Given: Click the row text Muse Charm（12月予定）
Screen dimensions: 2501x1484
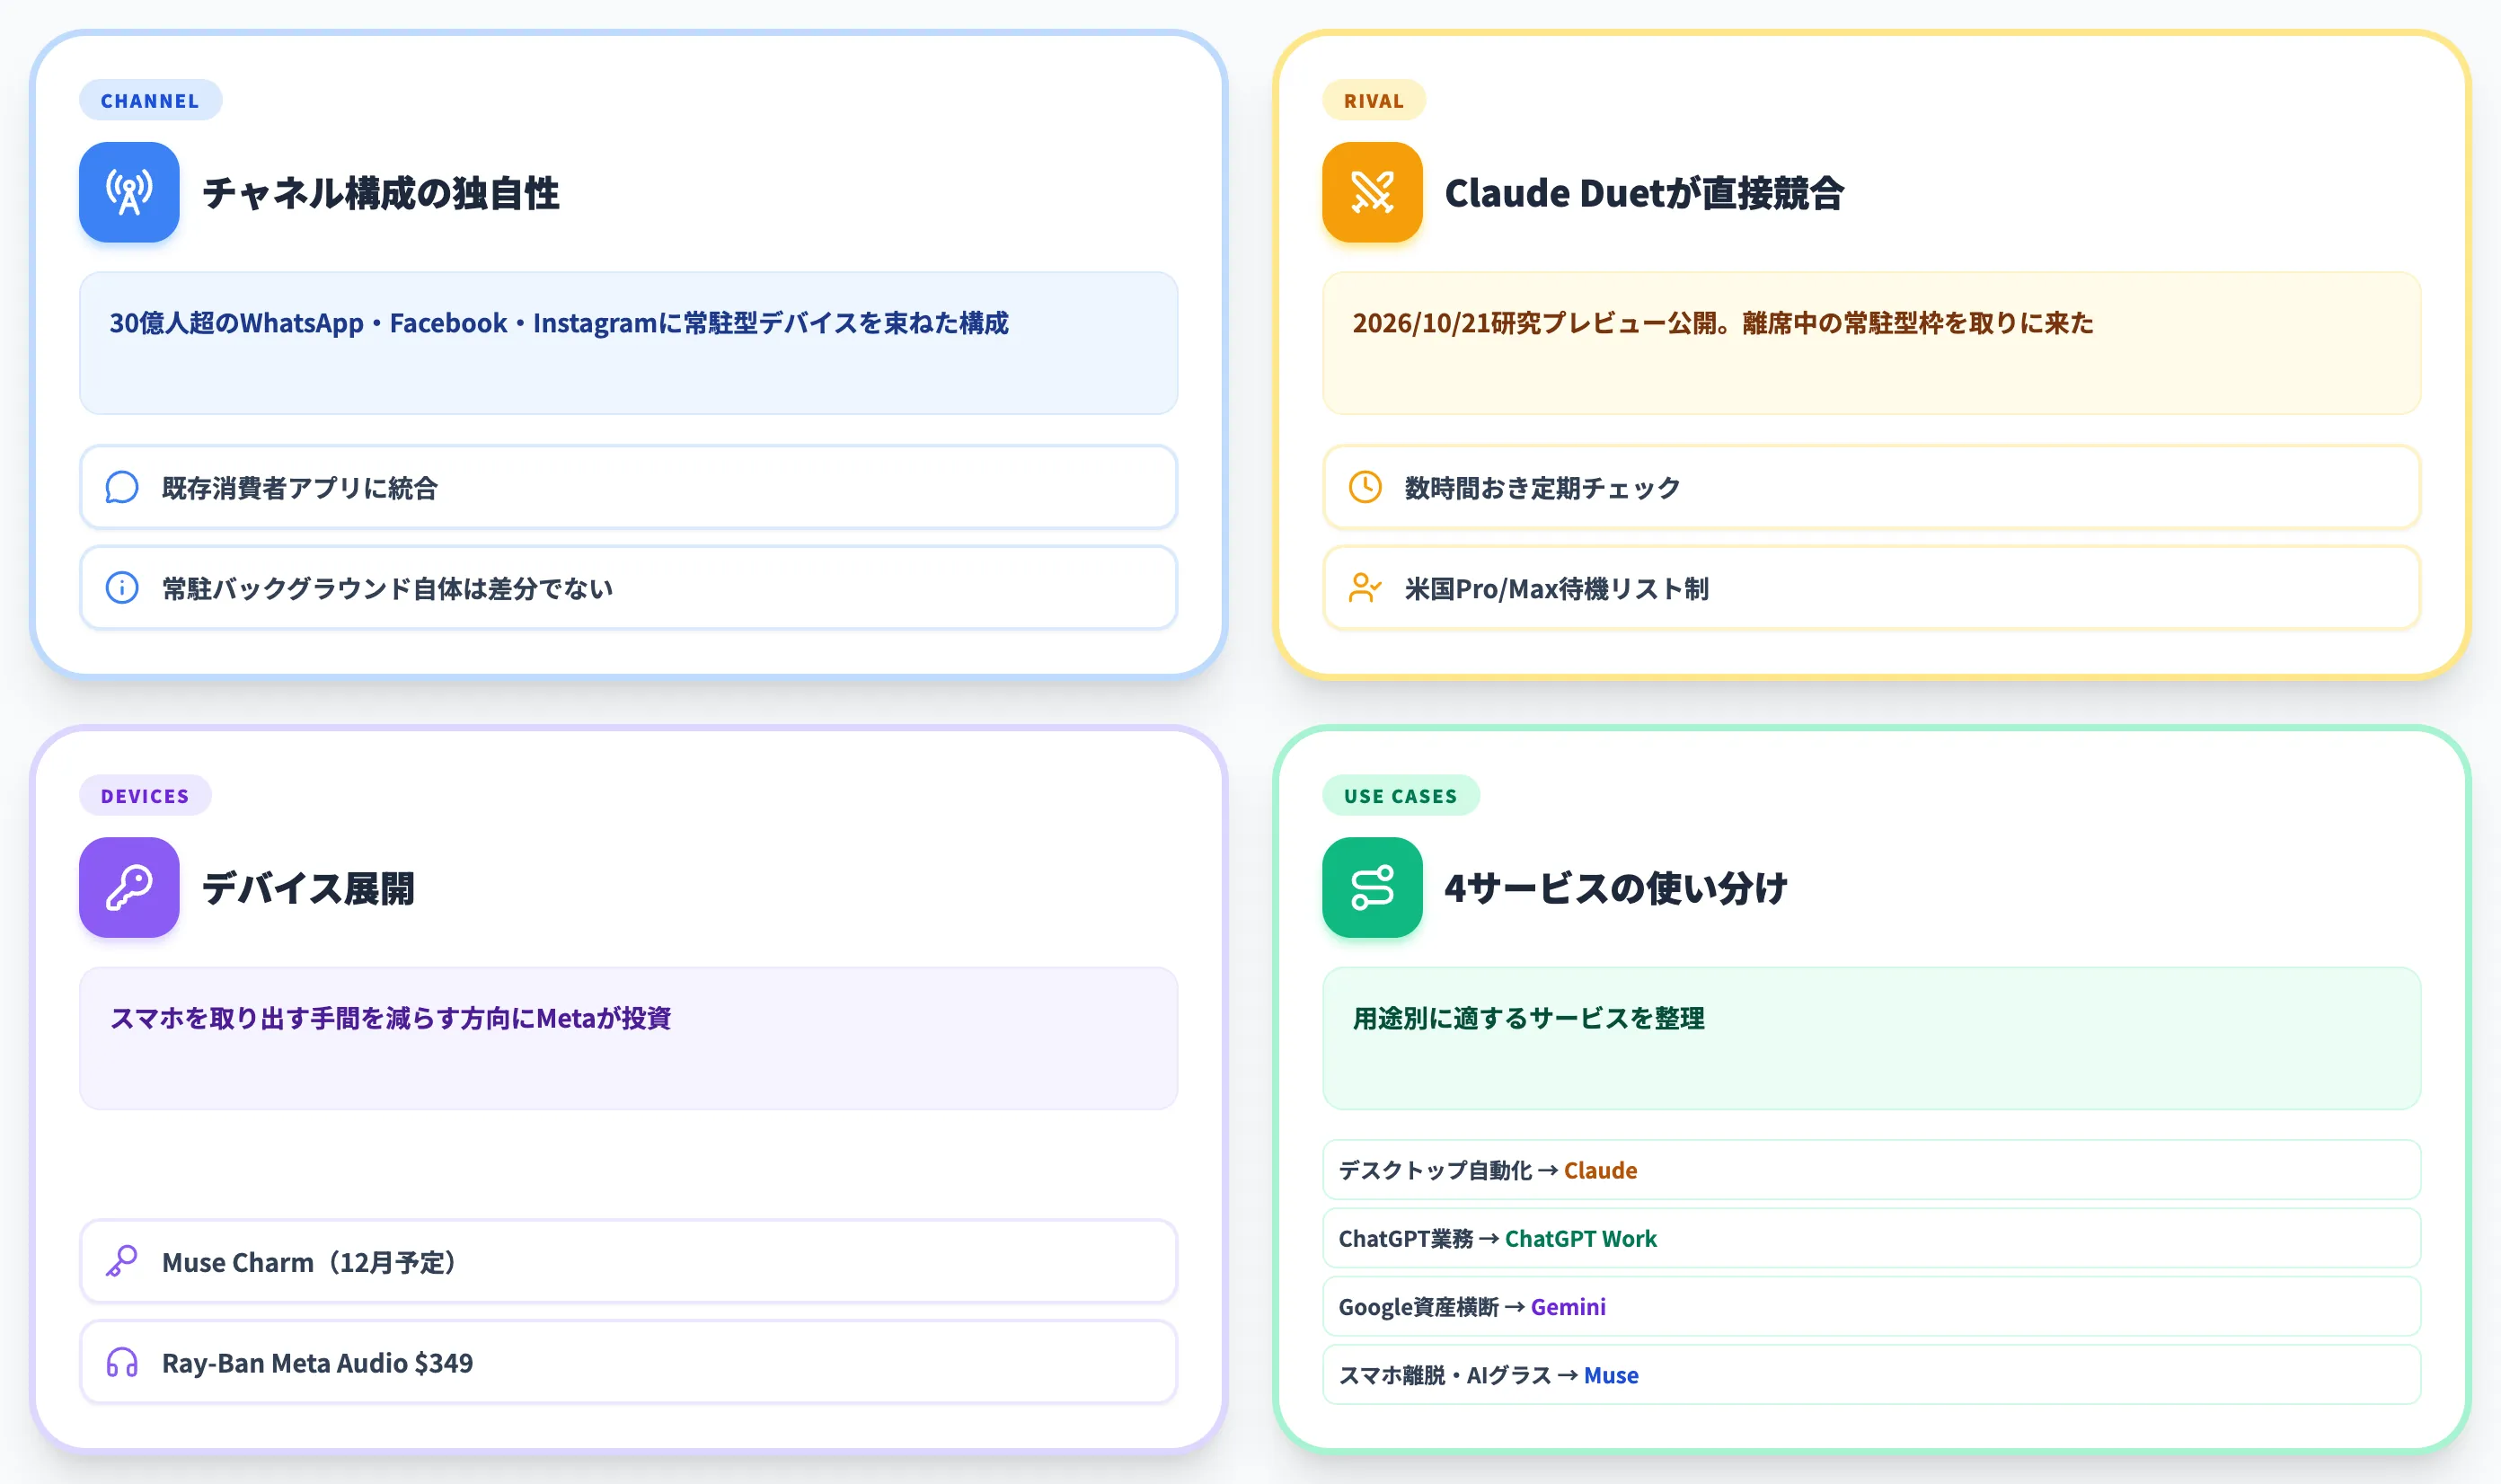Looking at the screenshot, I should tap(310, 1262).
